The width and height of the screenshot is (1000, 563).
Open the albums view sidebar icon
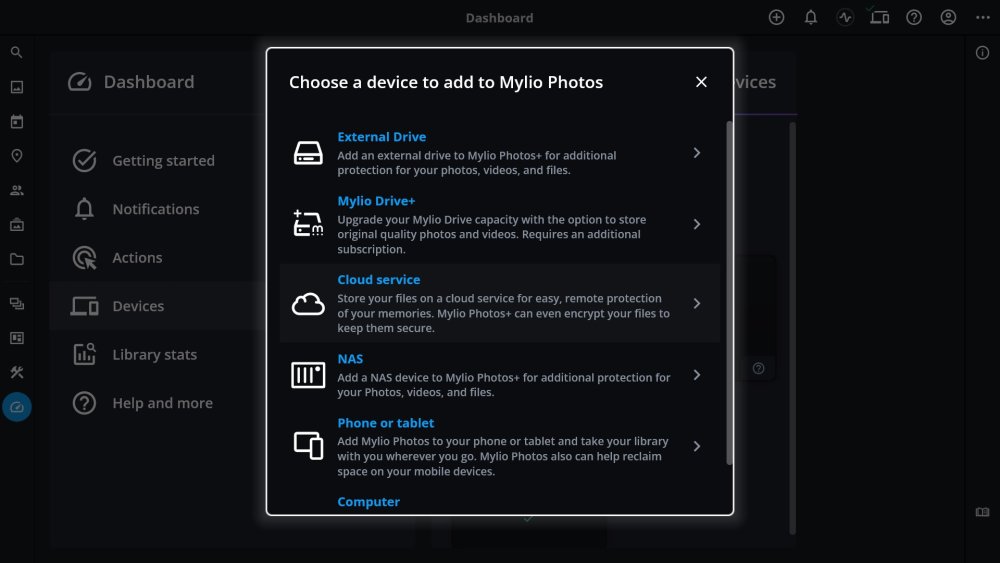pos(17,224)
